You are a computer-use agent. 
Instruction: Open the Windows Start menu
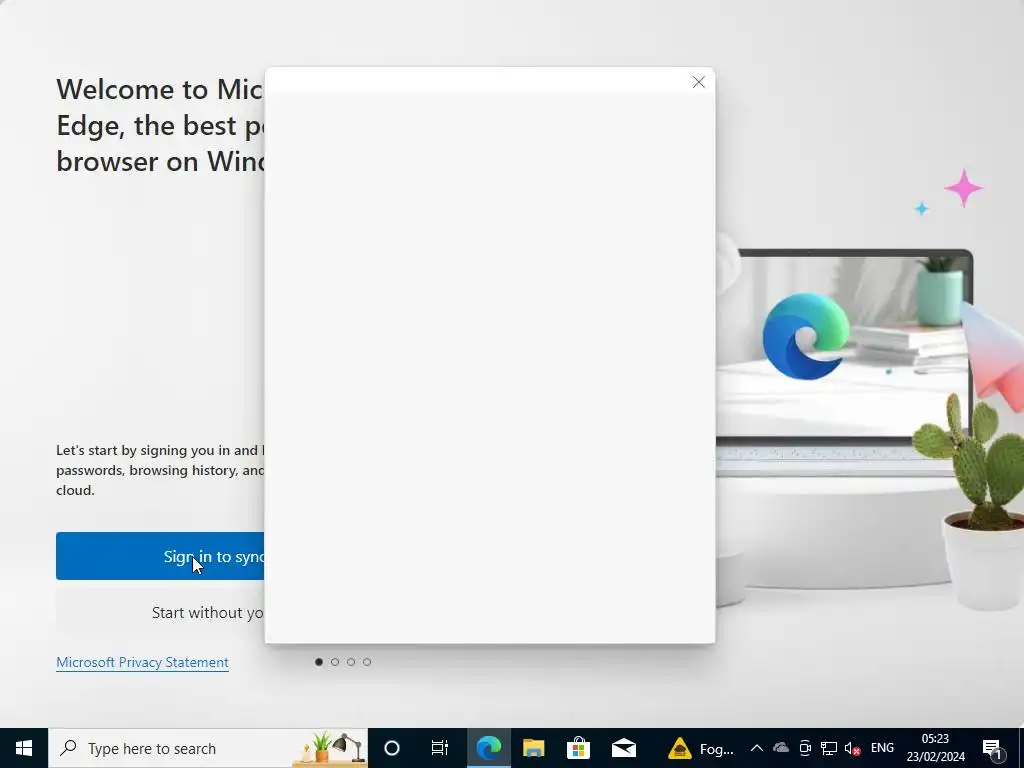point(24,748)
